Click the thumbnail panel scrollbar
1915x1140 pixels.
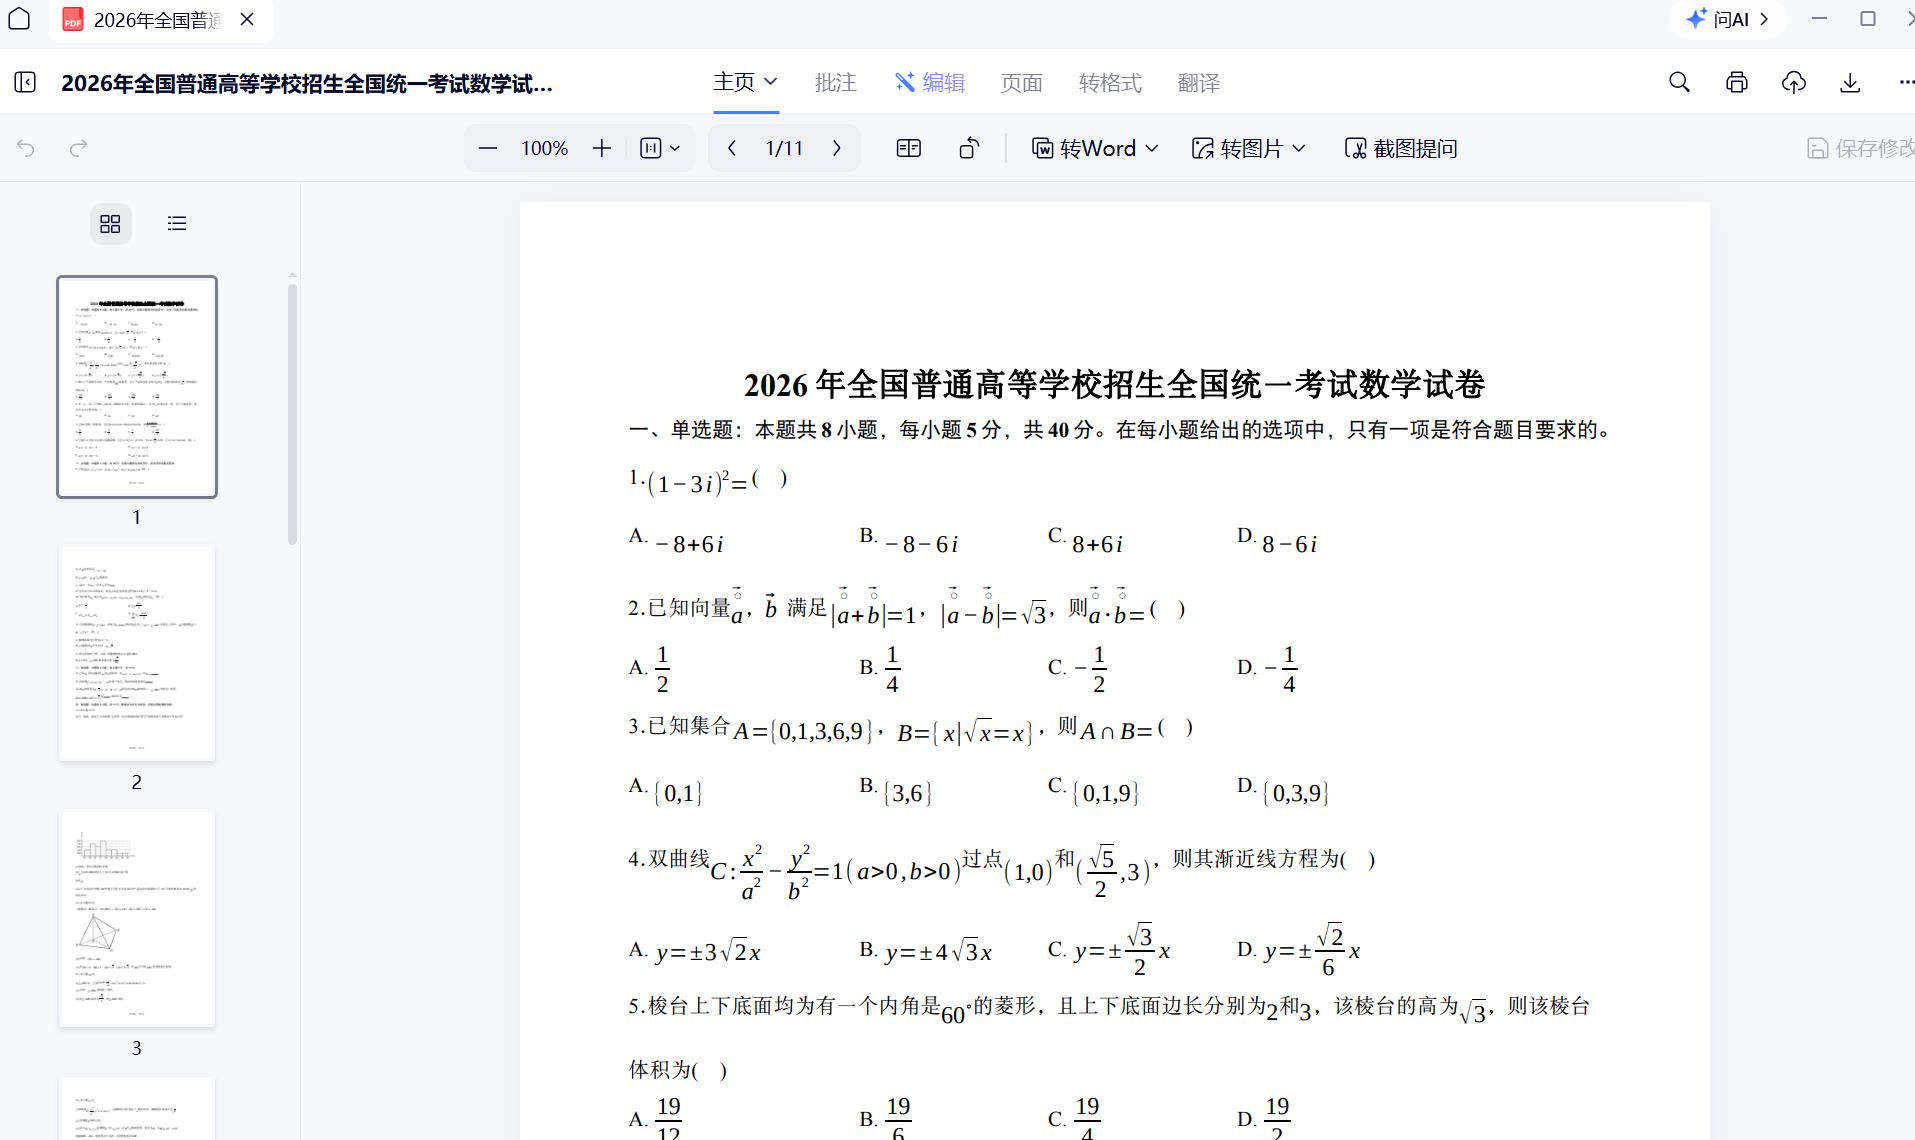coord(292,414)
